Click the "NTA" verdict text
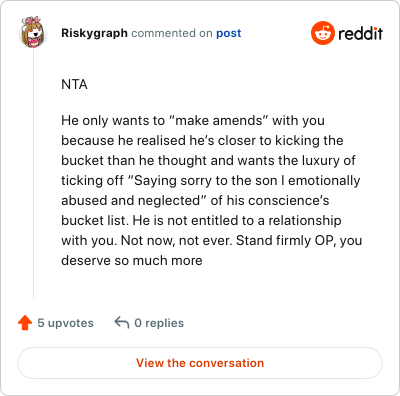Screen dimensions: 400x396 point(74,84)
